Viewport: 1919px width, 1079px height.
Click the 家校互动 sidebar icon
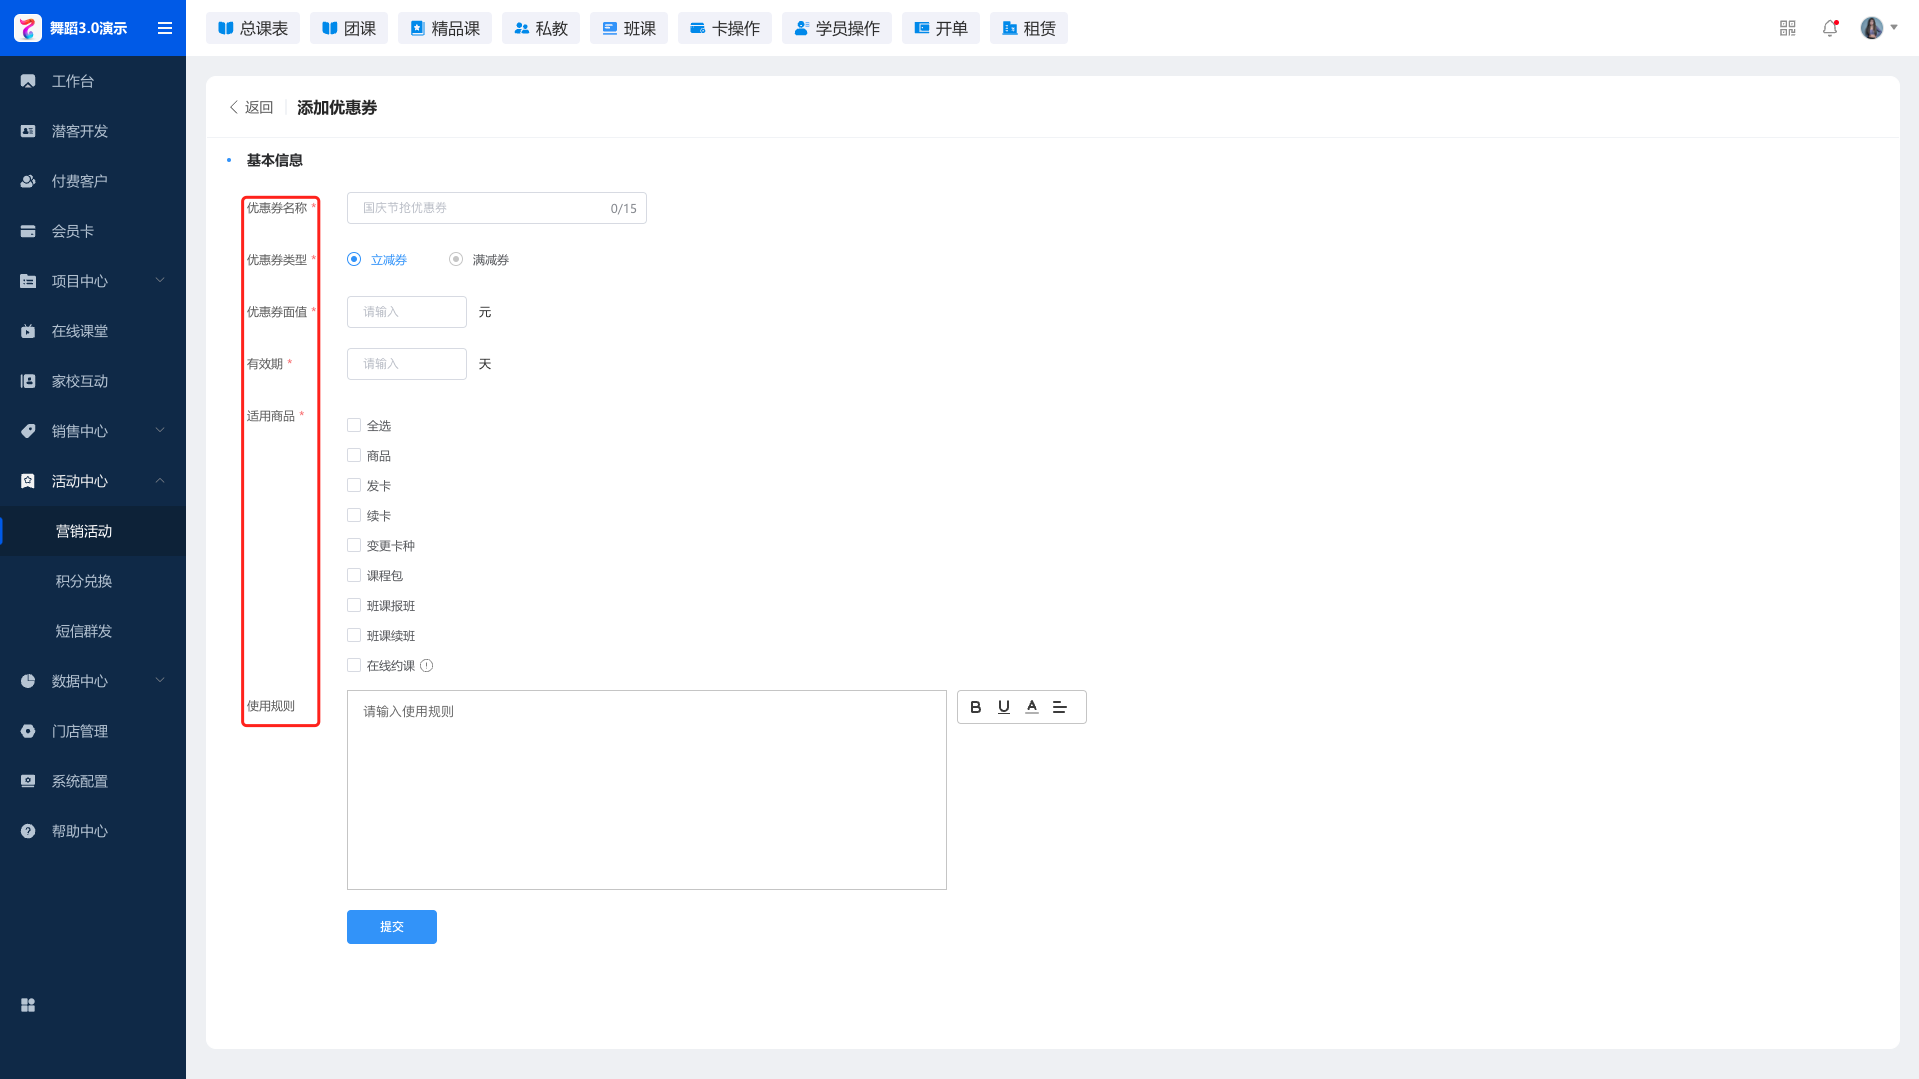click(x=28, y=381)
